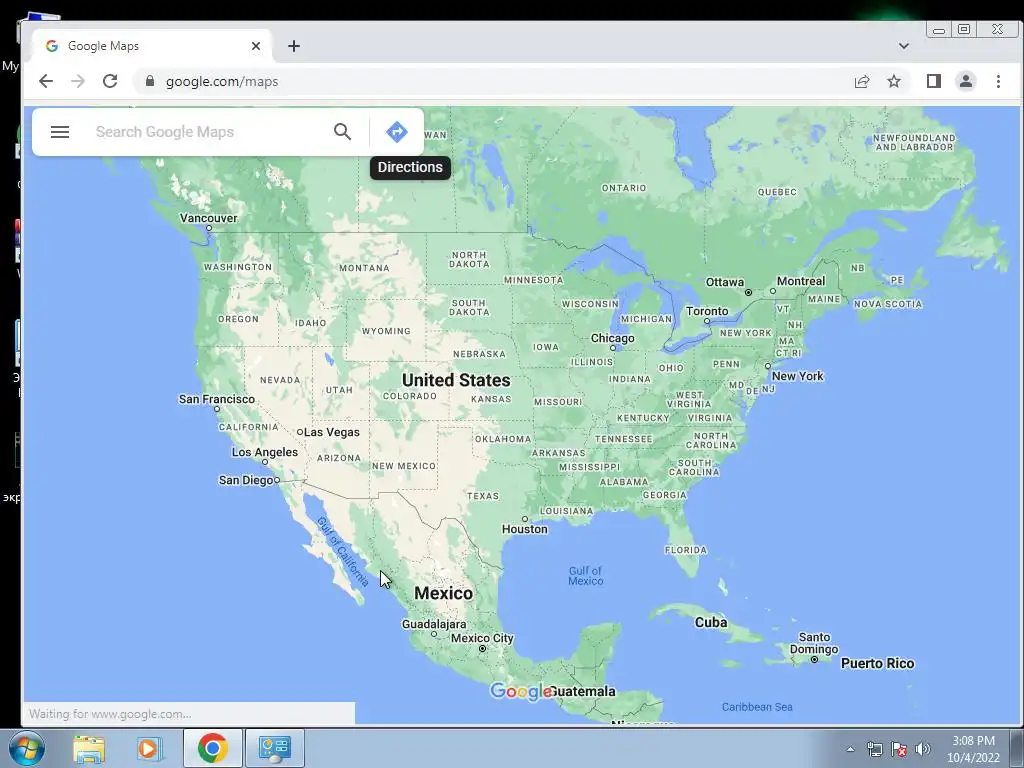Click the Guadalajara label

tap(434, 625)
